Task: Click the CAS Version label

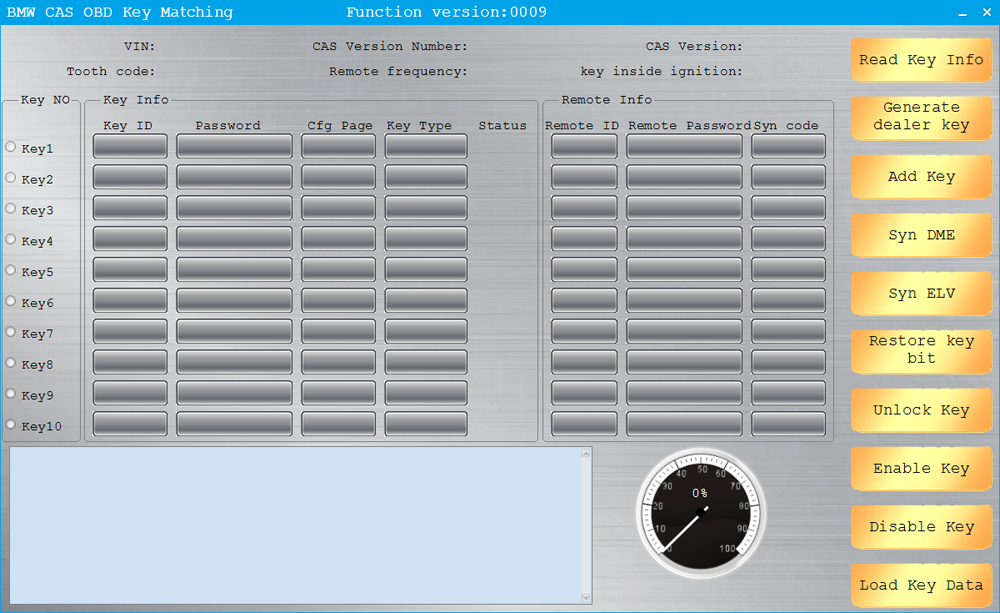Action: click(x=694, y=47)
